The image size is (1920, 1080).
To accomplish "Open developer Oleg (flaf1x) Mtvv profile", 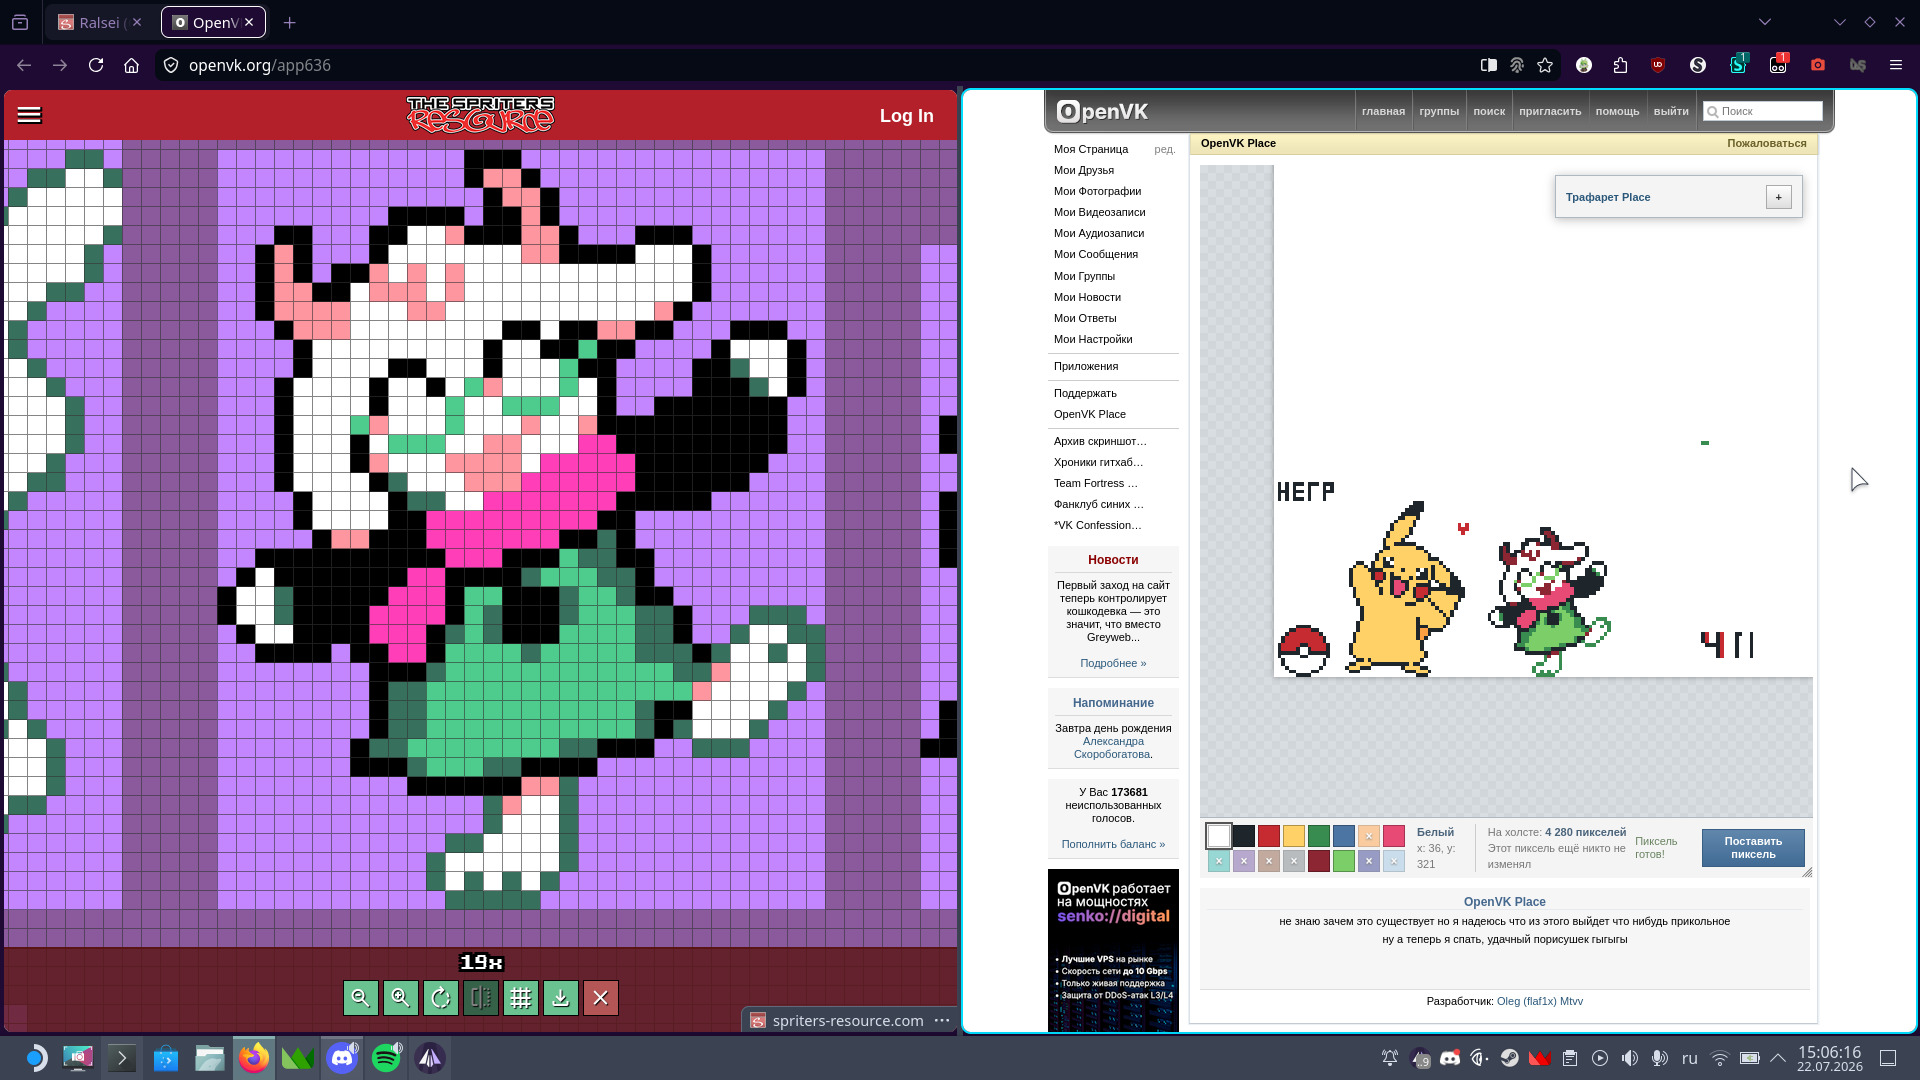I will (1540, 1001).
